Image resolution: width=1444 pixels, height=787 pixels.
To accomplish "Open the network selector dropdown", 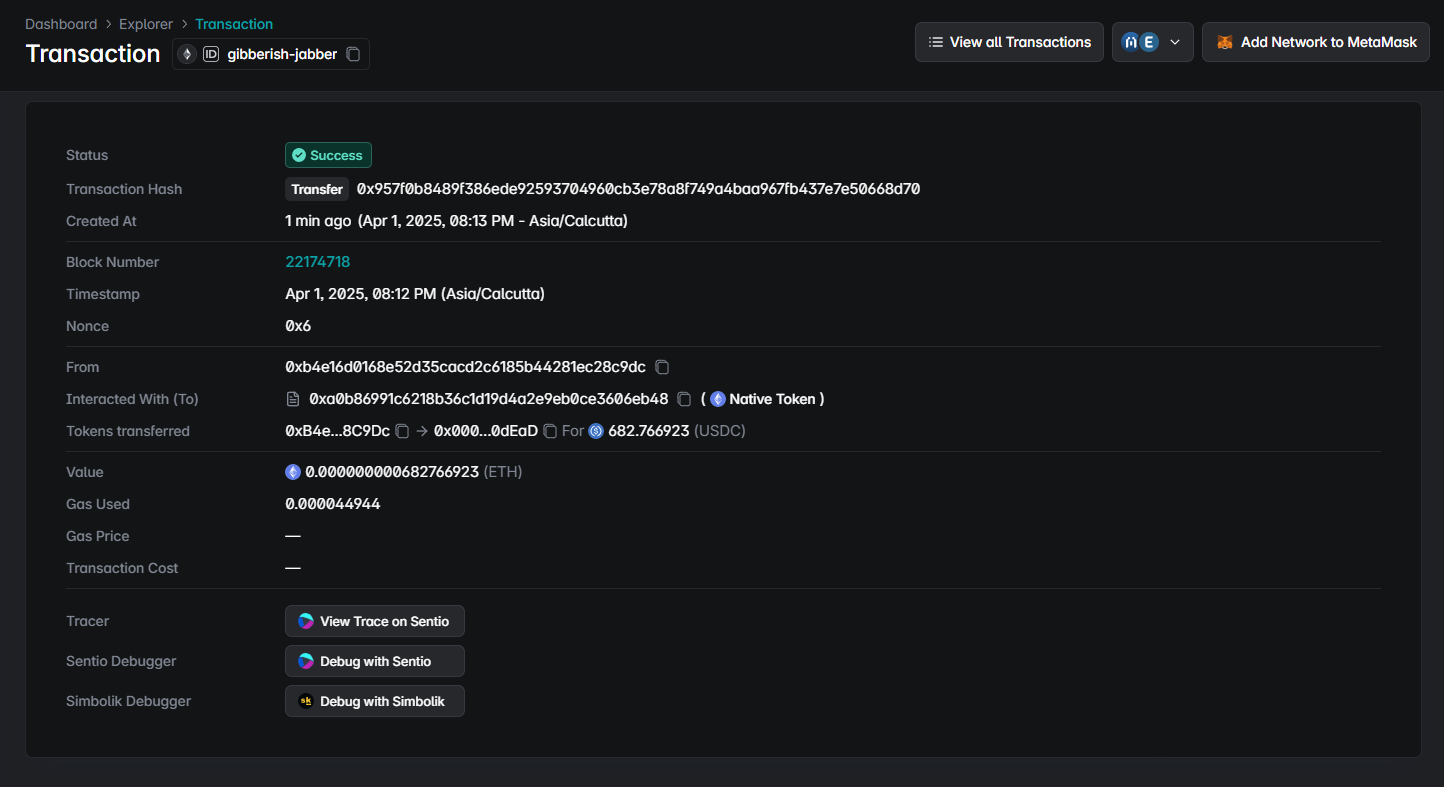I will tap(1152, 42).
